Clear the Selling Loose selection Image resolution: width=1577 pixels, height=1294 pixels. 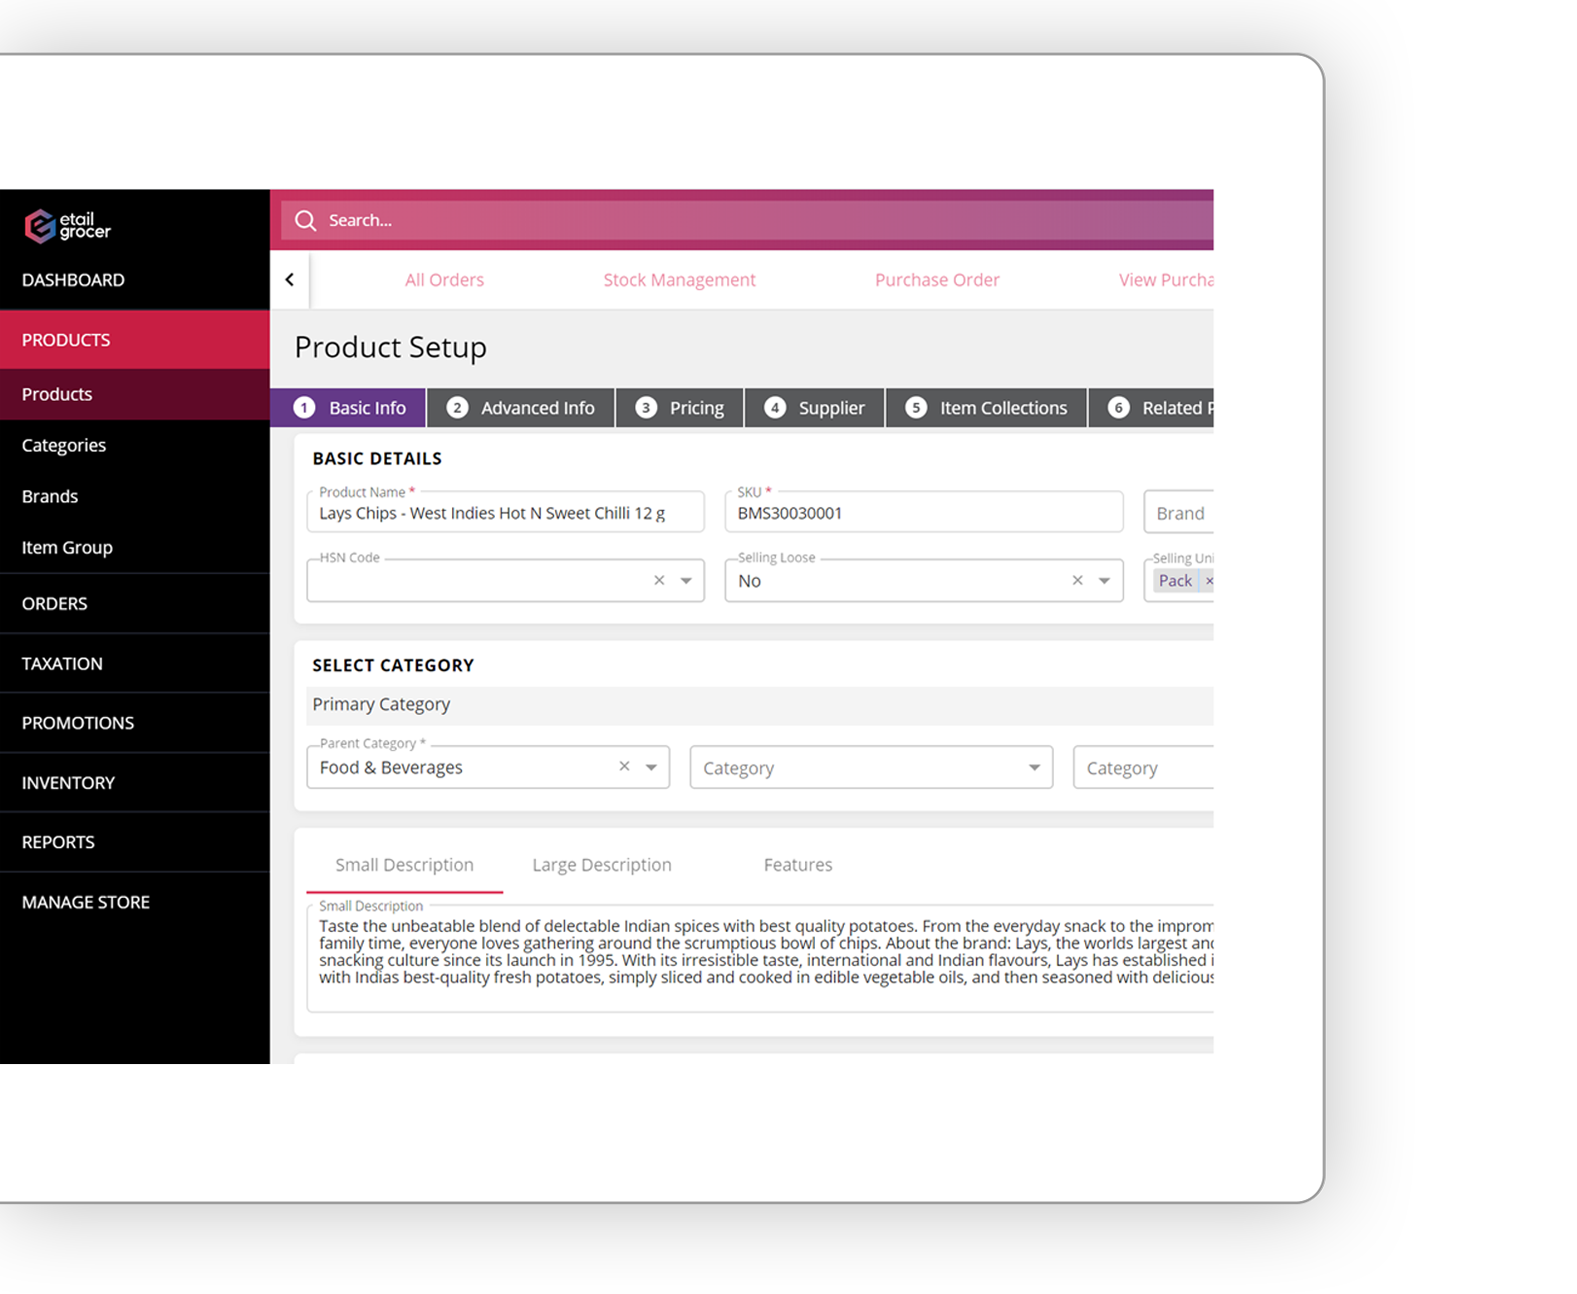(x=1077, y=580)
